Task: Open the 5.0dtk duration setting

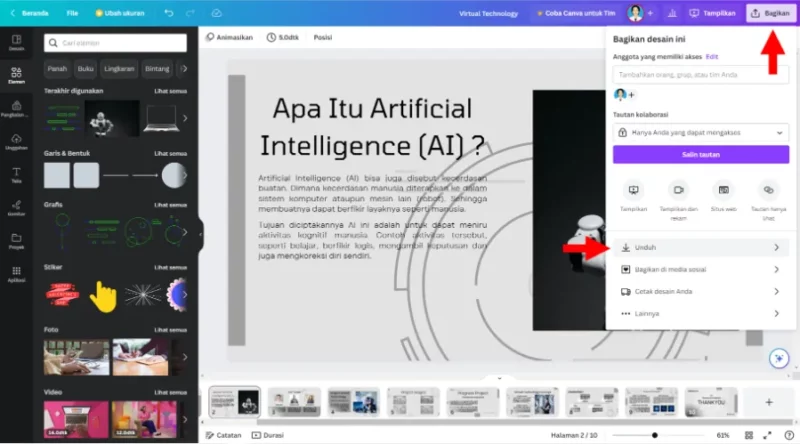Action: 283,37
